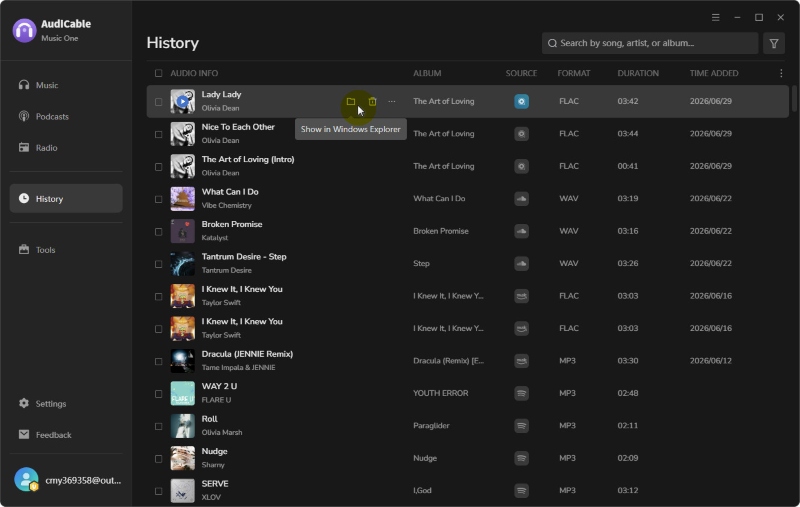Image resolution: width=800 pixels, height=507 pixels.
Task: Click Spotify source icon for Roll
Action: (521, 426)
